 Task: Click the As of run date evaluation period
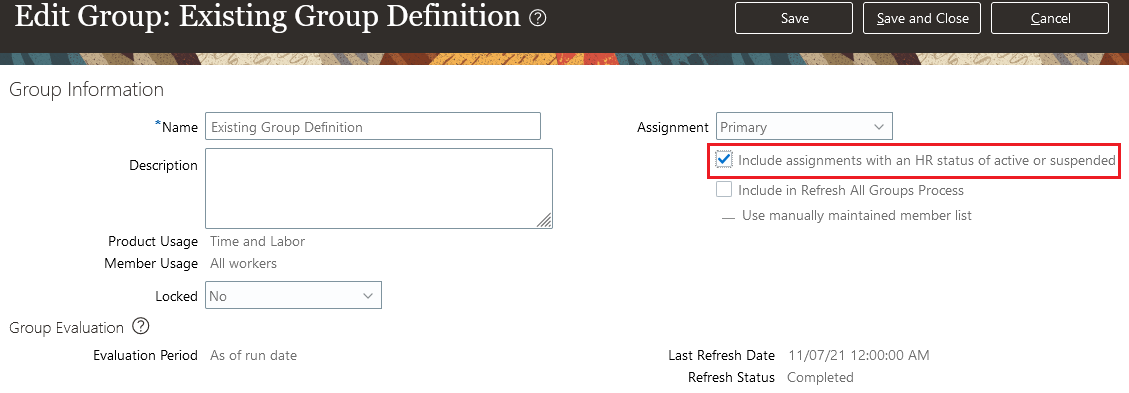[x=253, y=355]
